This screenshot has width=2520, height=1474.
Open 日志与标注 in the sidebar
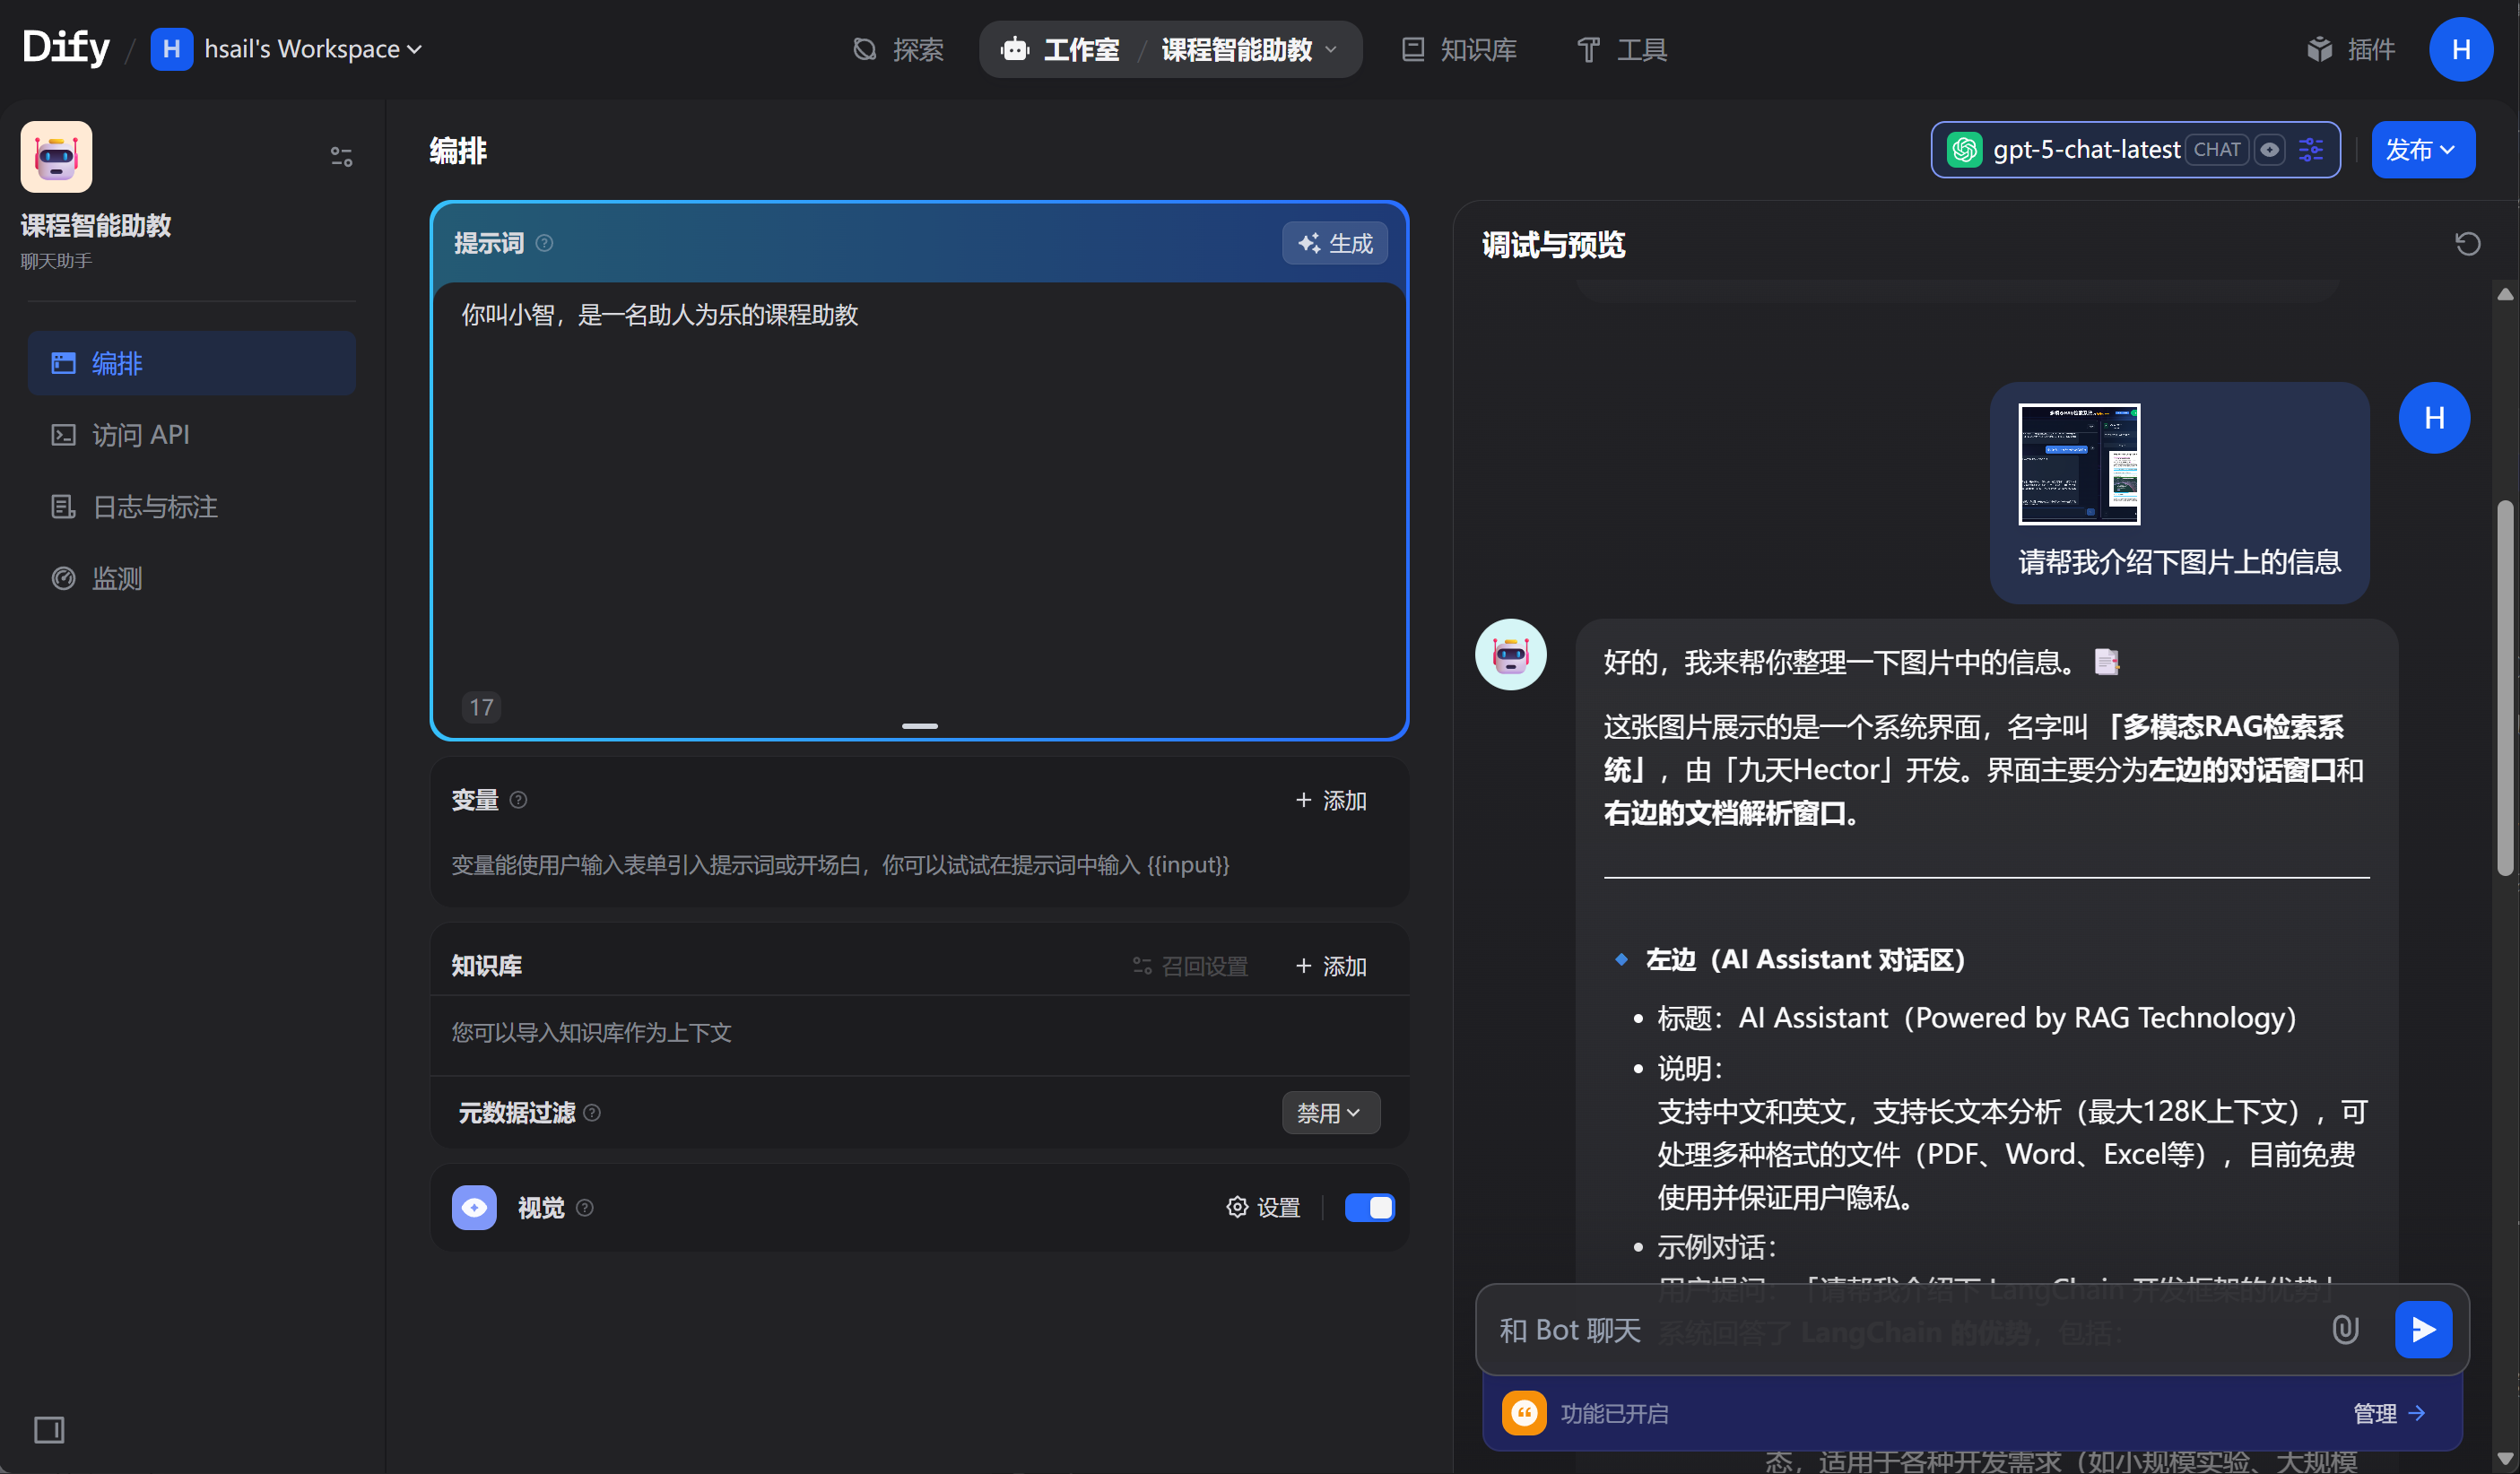191,507
